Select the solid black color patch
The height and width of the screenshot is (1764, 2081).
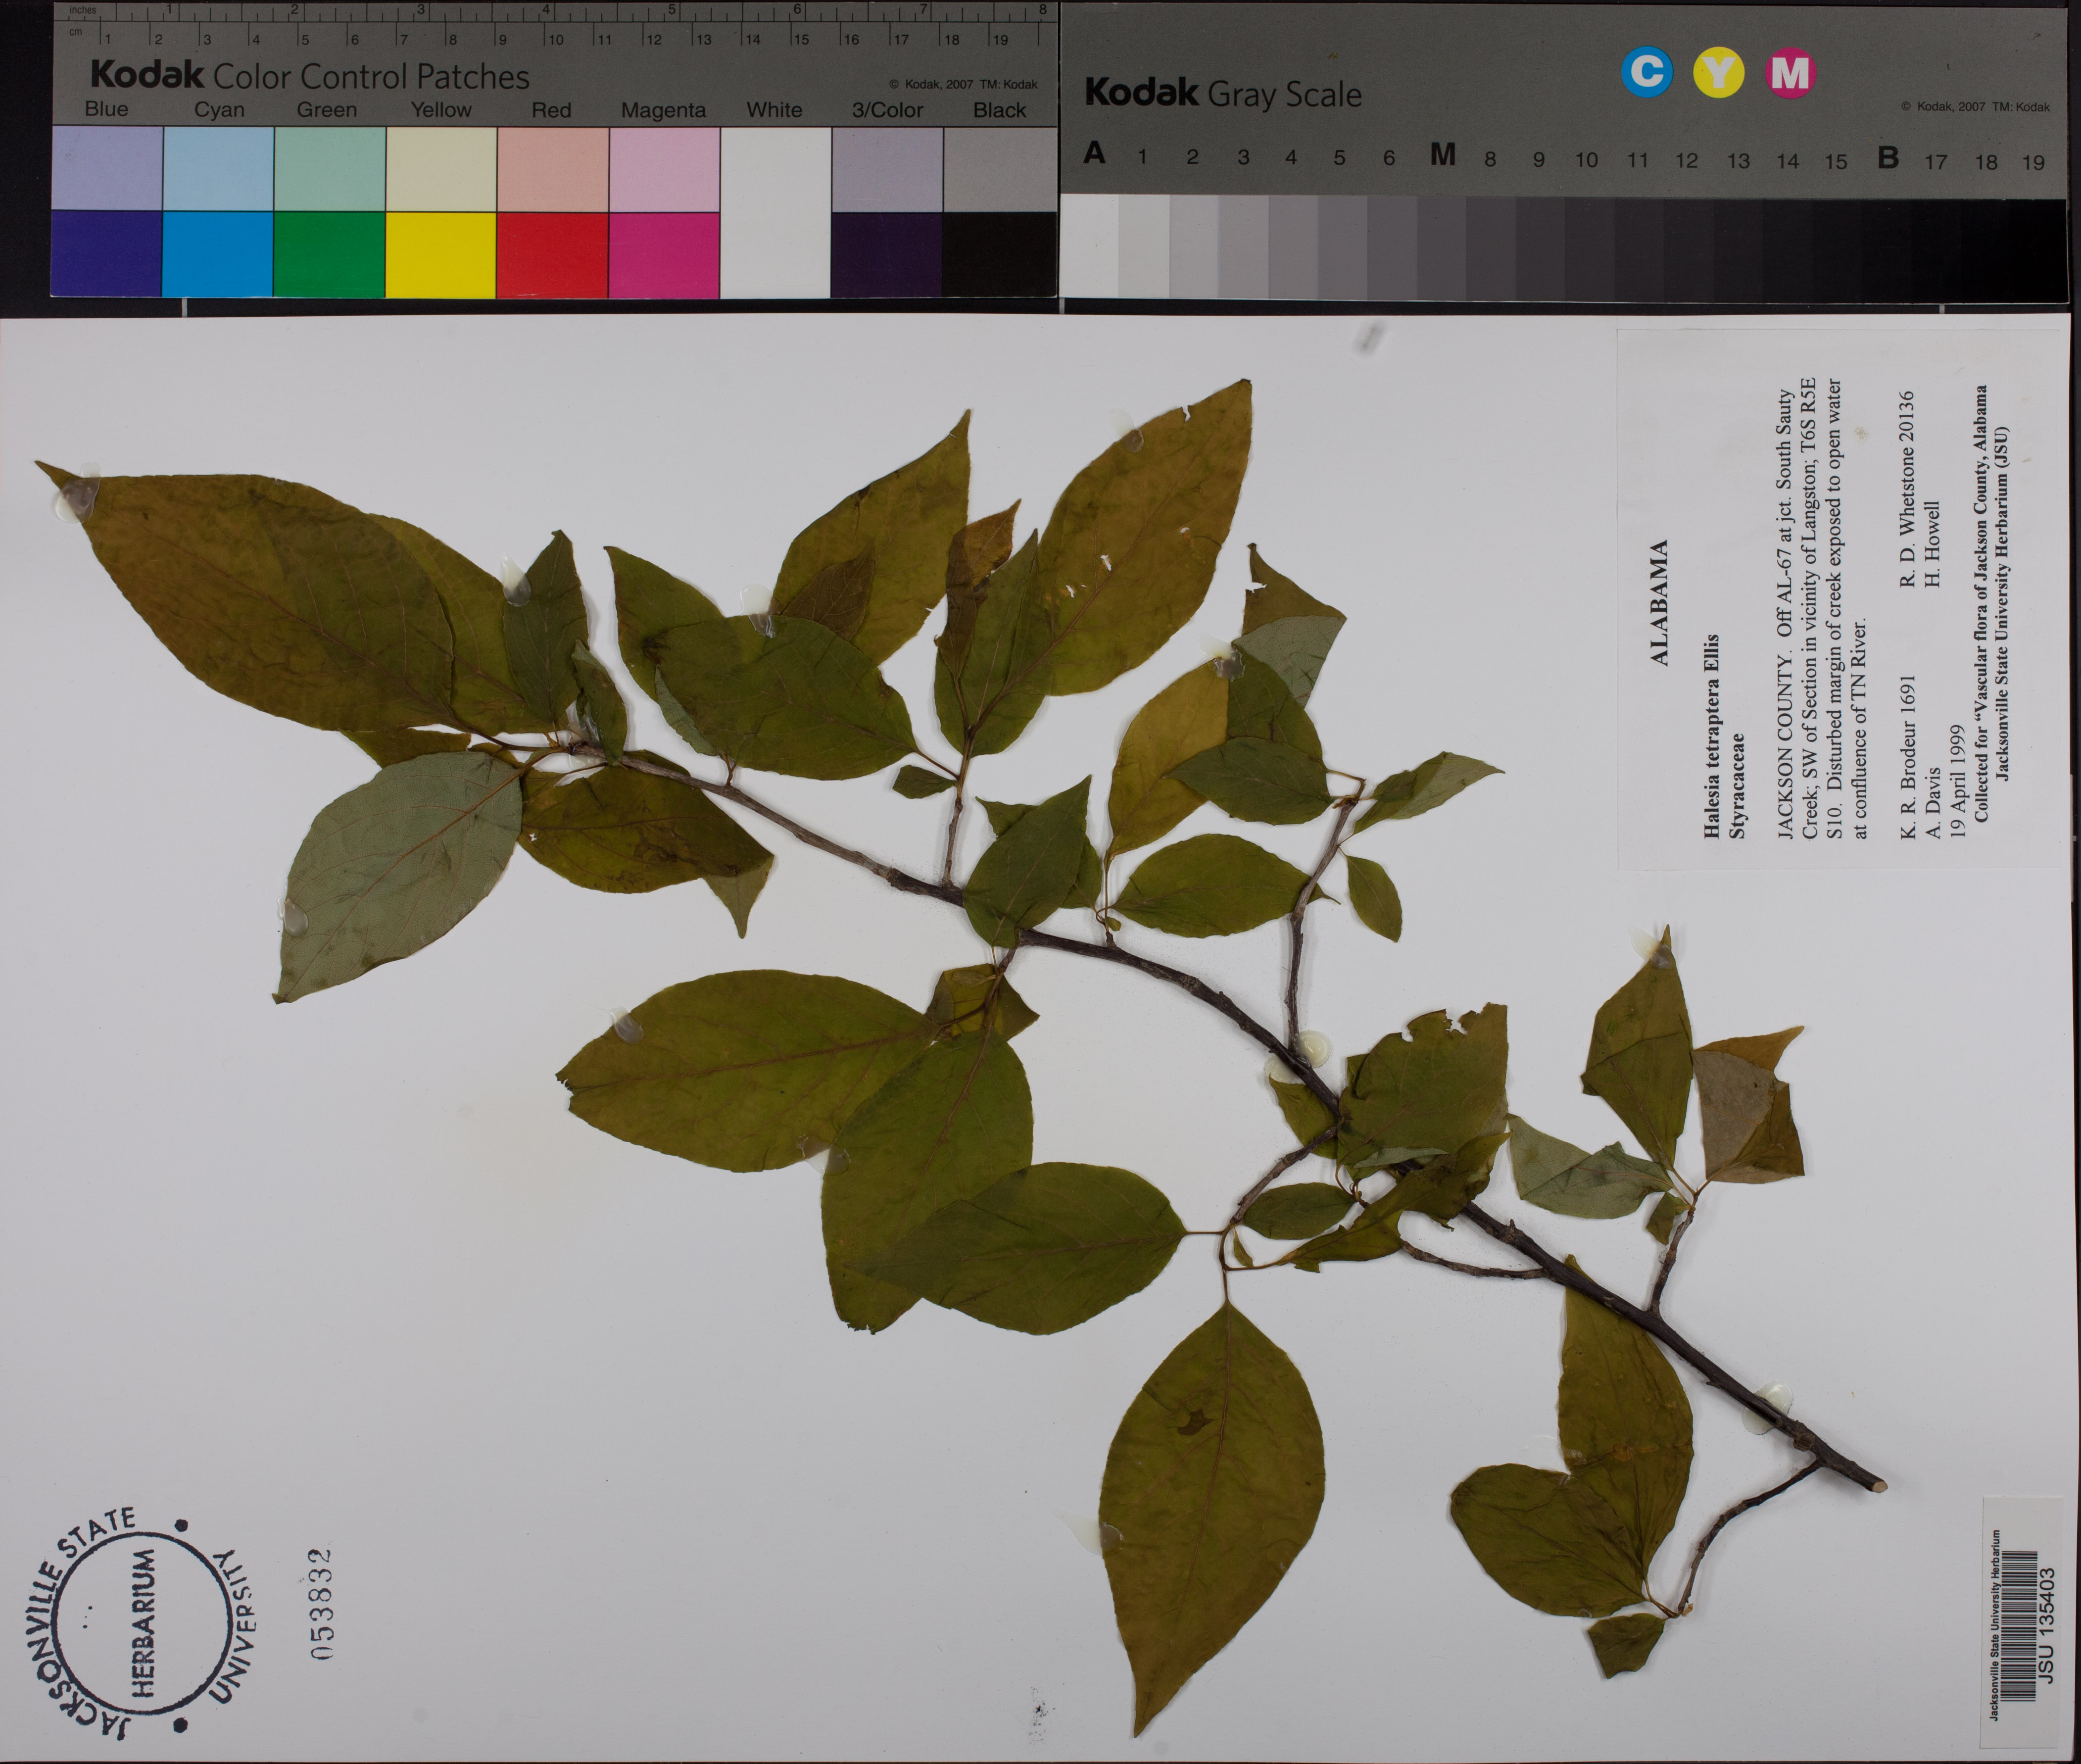click(x=999, y=254)
